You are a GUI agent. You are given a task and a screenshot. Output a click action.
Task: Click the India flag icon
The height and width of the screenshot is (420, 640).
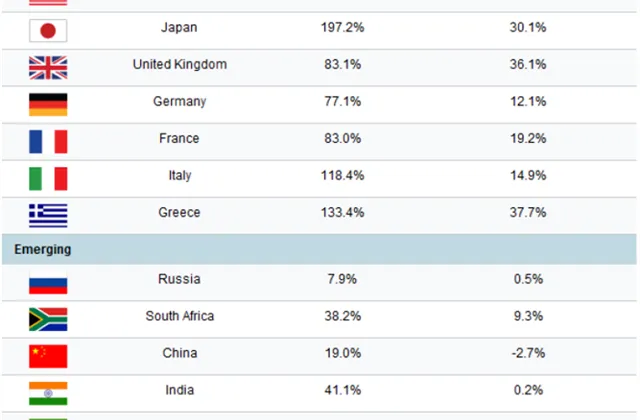click(48, 393)
